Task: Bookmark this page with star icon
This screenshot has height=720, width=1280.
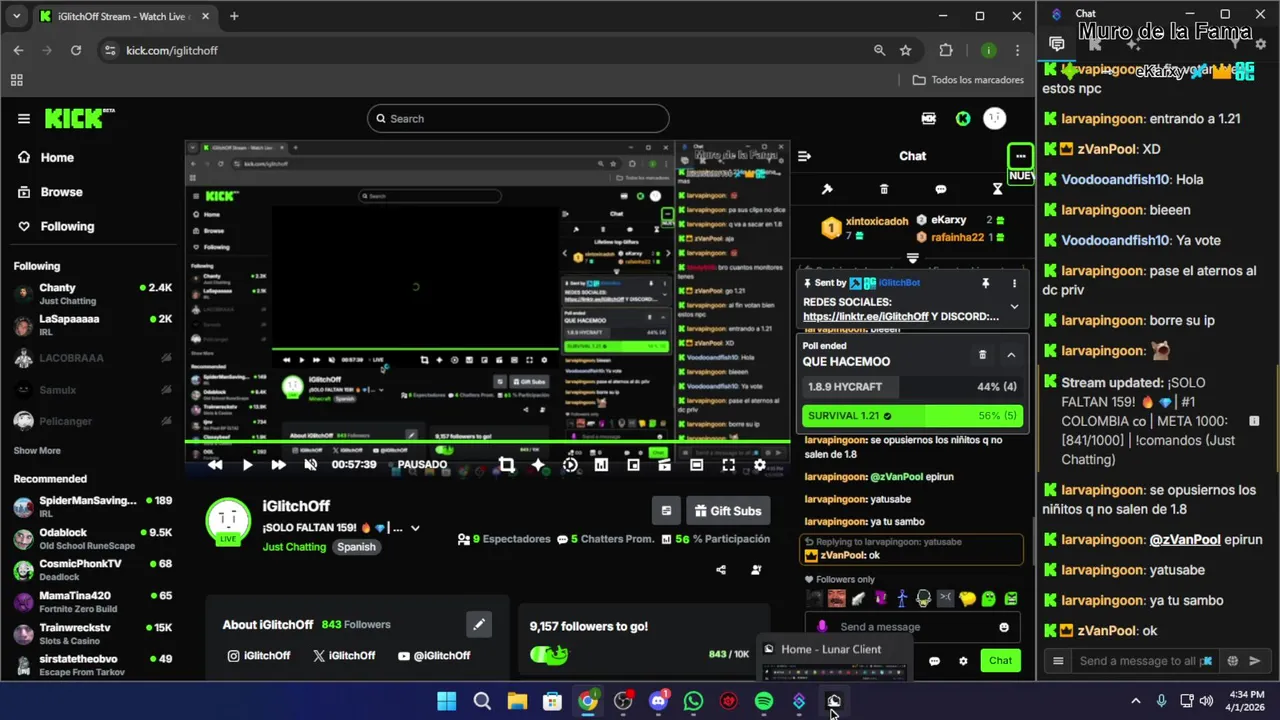Action: tap(905, 50)
